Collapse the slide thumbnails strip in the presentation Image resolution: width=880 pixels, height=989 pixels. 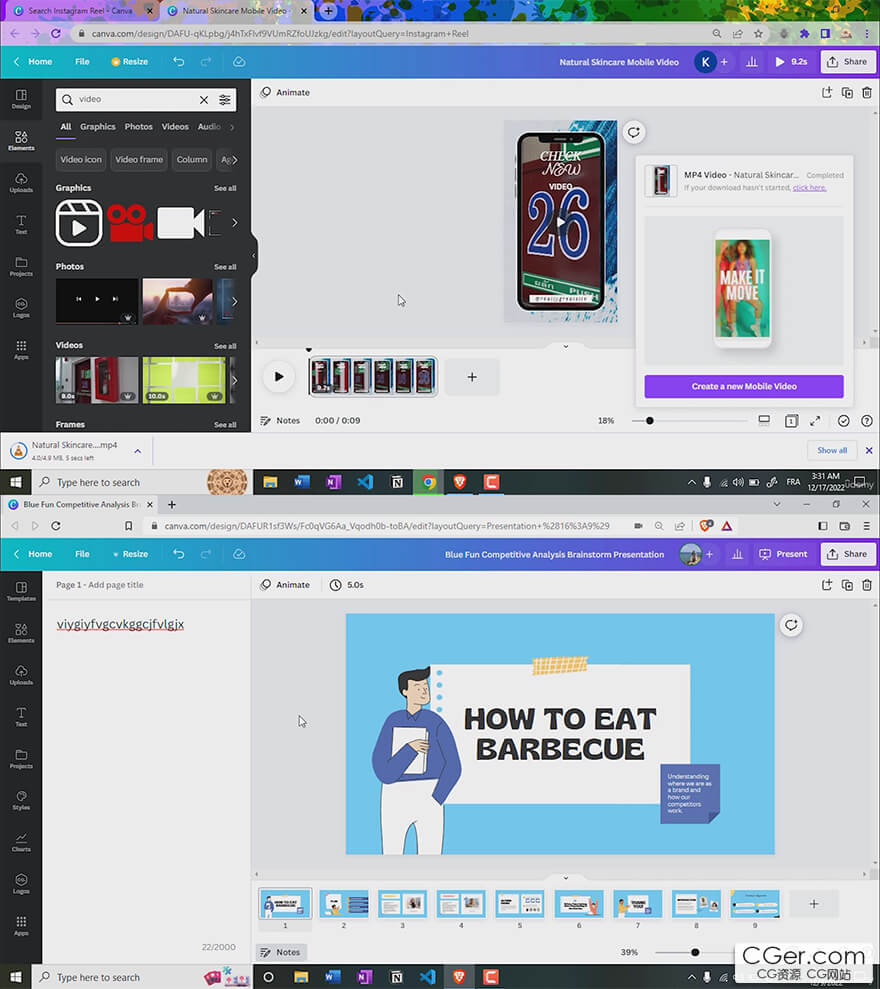click(565, 878)
